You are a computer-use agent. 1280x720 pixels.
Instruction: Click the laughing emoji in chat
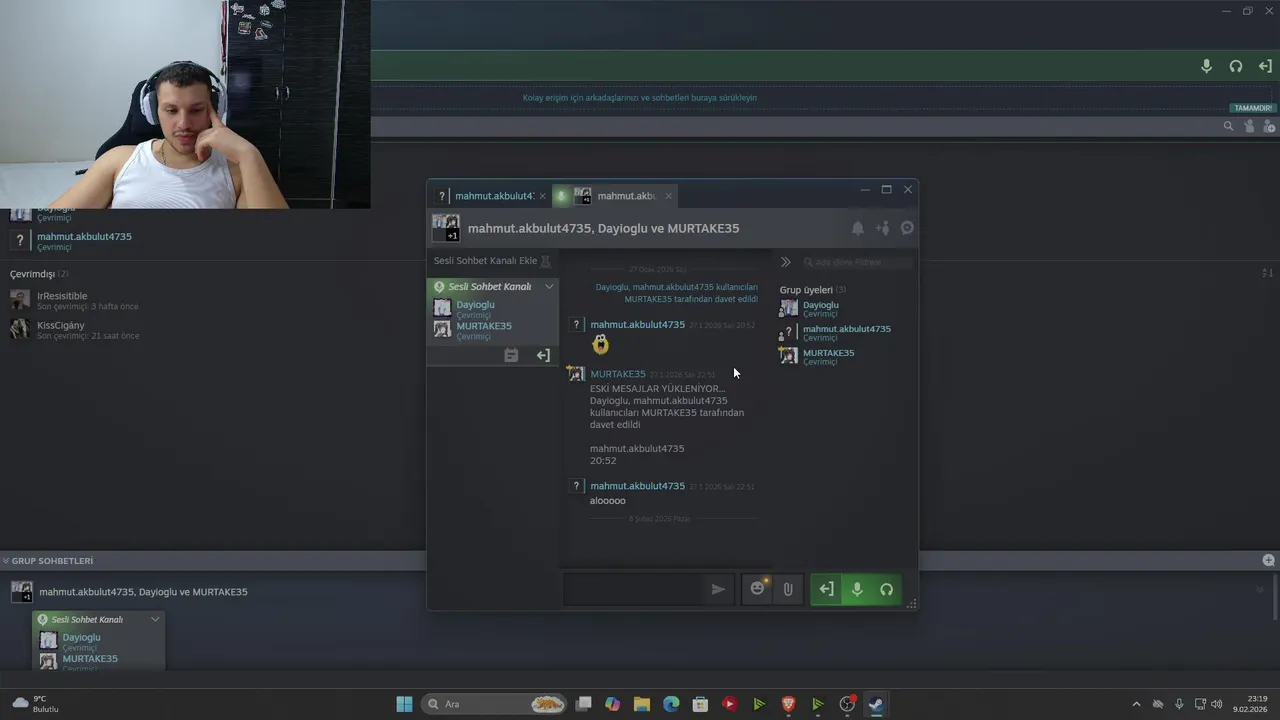tap(600, 344)
